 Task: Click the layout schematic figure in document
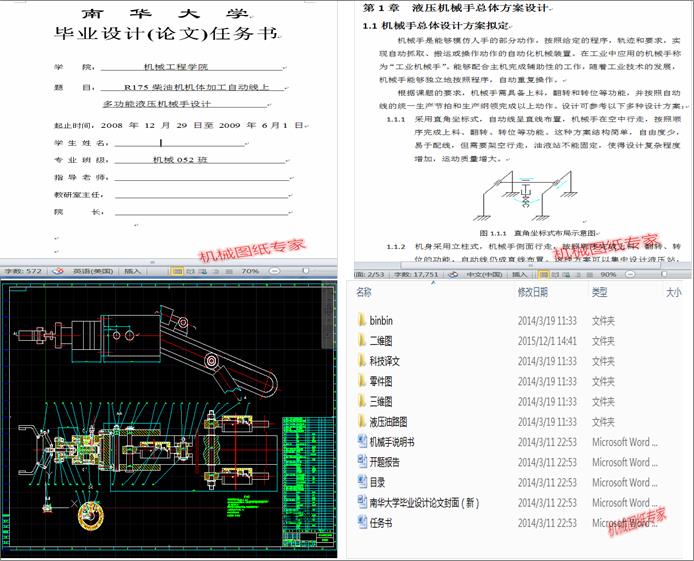525,195
